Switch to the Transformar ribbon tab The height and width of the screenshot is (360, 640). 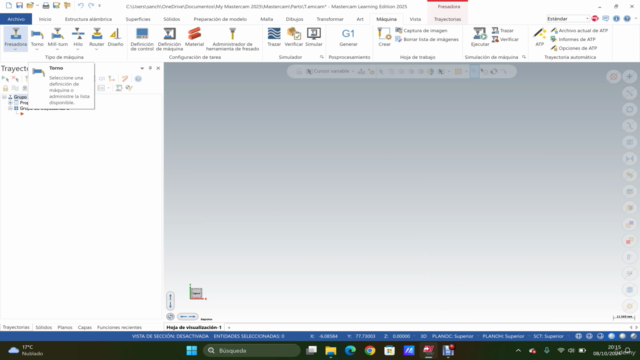(330, 19)
